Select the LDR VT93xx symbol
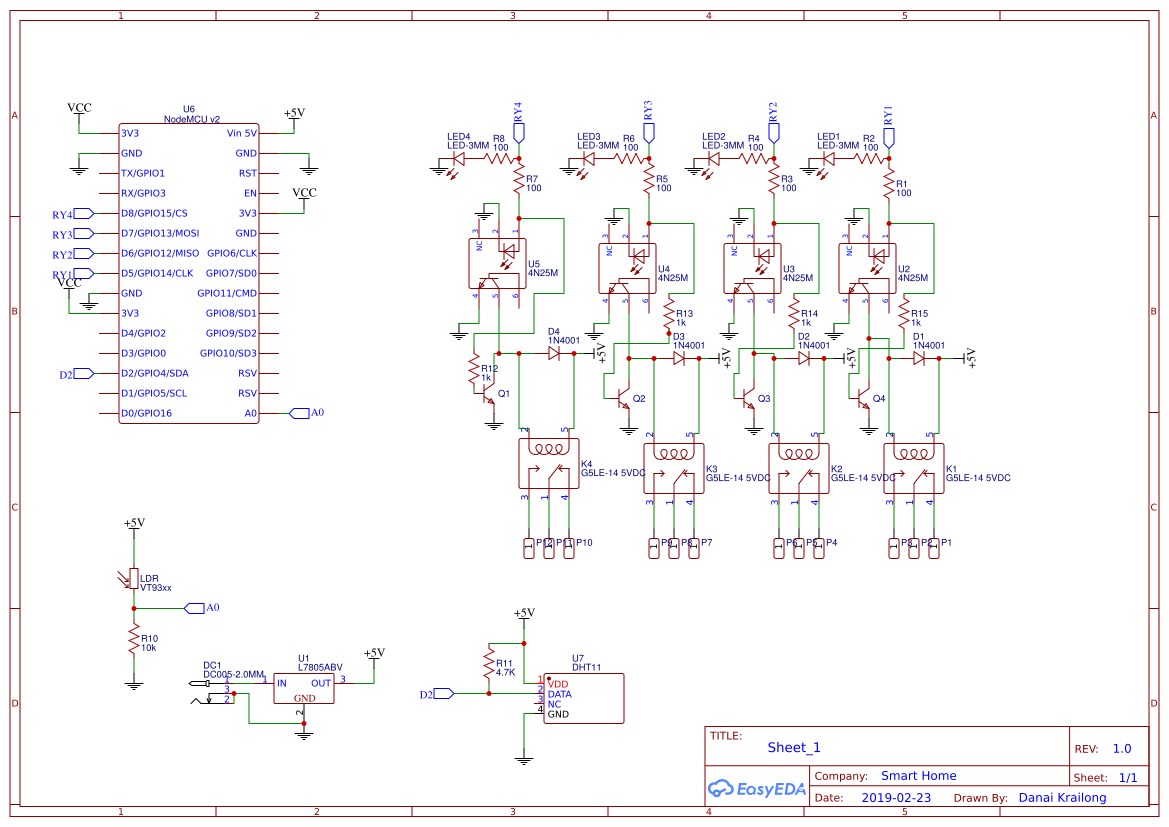Image resolution: width=1169 pixels, height=827 pixels. coord(133,578)
